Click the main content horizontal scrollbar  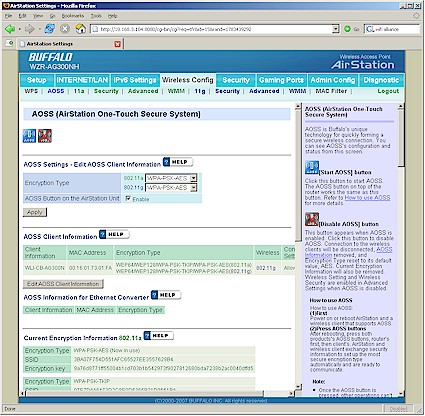(x=145, y=394)
